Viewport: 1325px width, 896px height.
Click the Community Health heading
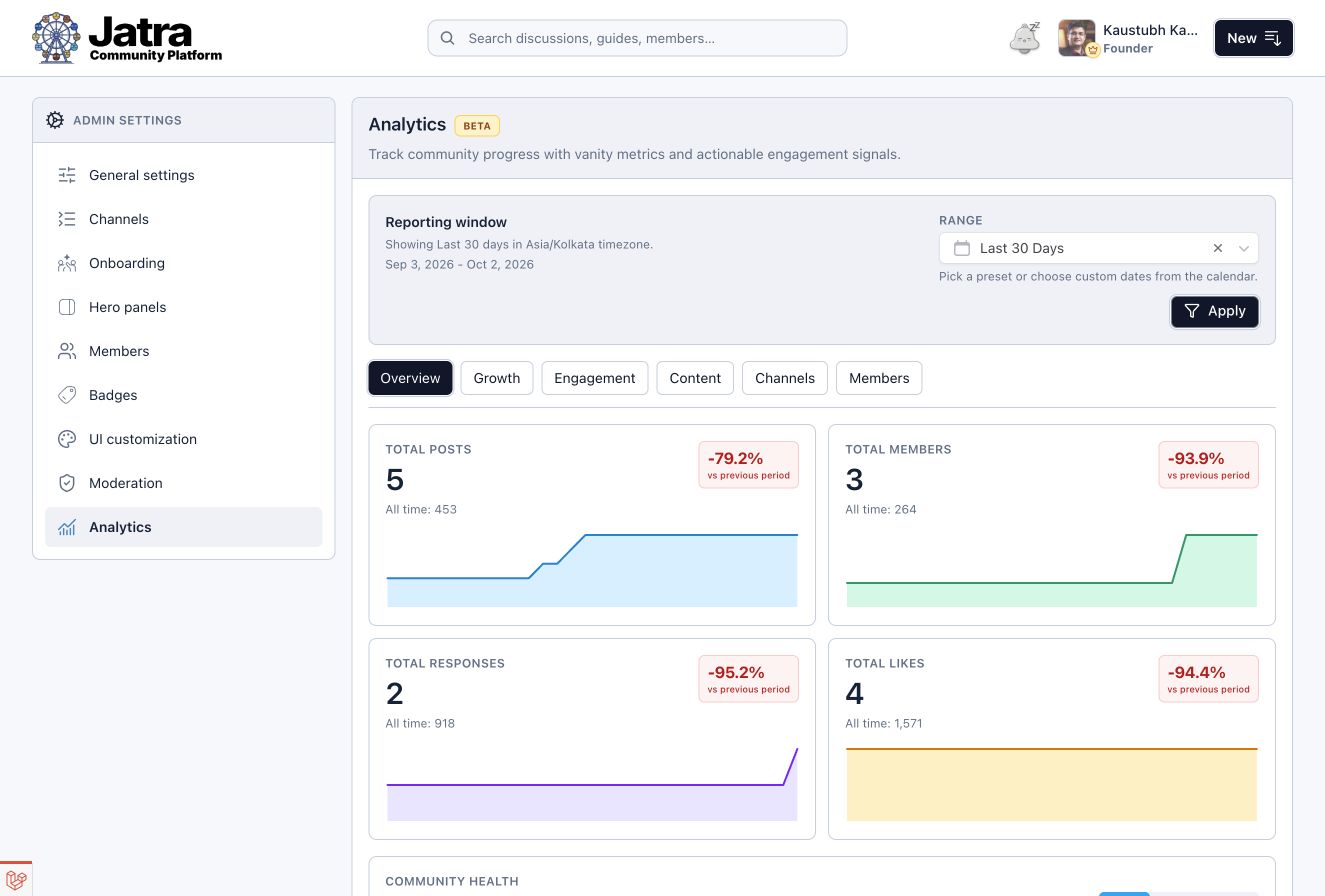click(452, 881)
